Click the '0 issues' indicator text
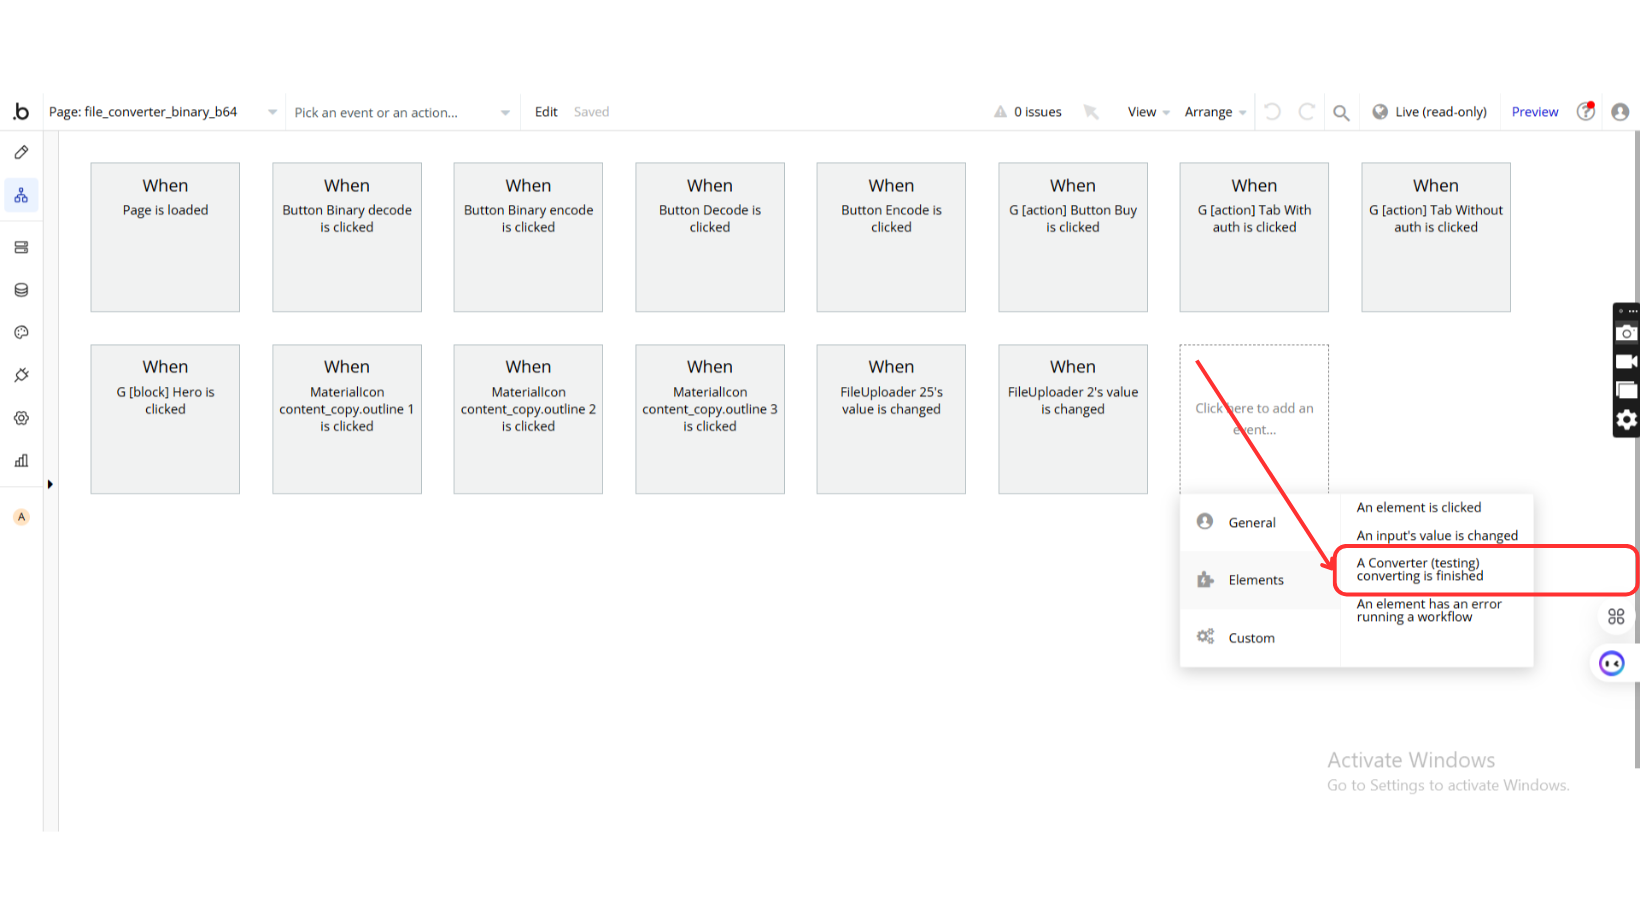Screen dimensions: 1640x924 coord(1037,112)
